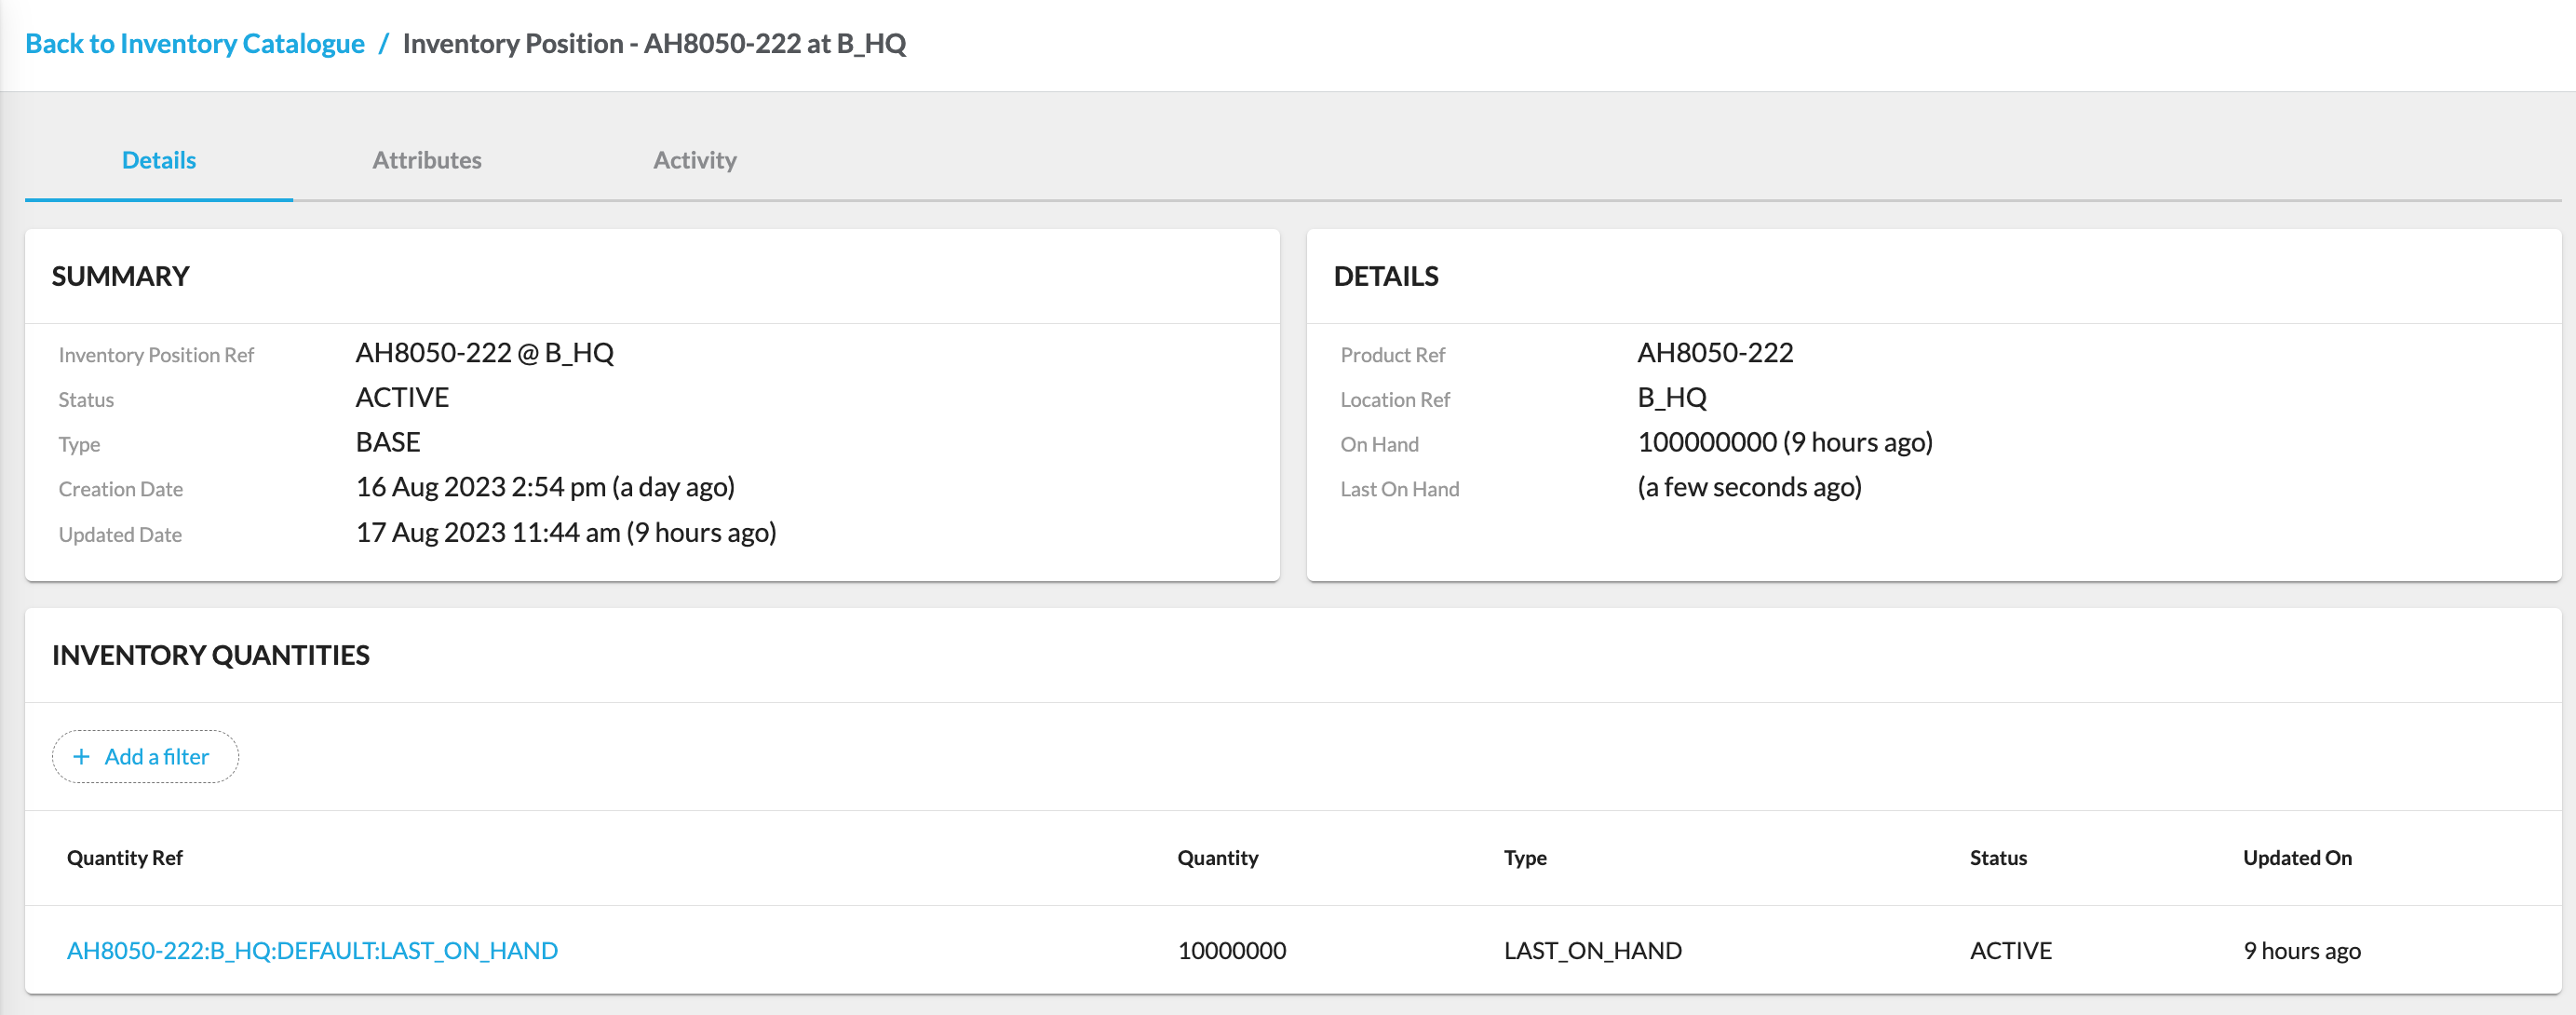The image size is (2576, 1015).
Task: Click the LAST_ON_HAND type in table row
Action: pyautogui.click(x=1592, y=950)
